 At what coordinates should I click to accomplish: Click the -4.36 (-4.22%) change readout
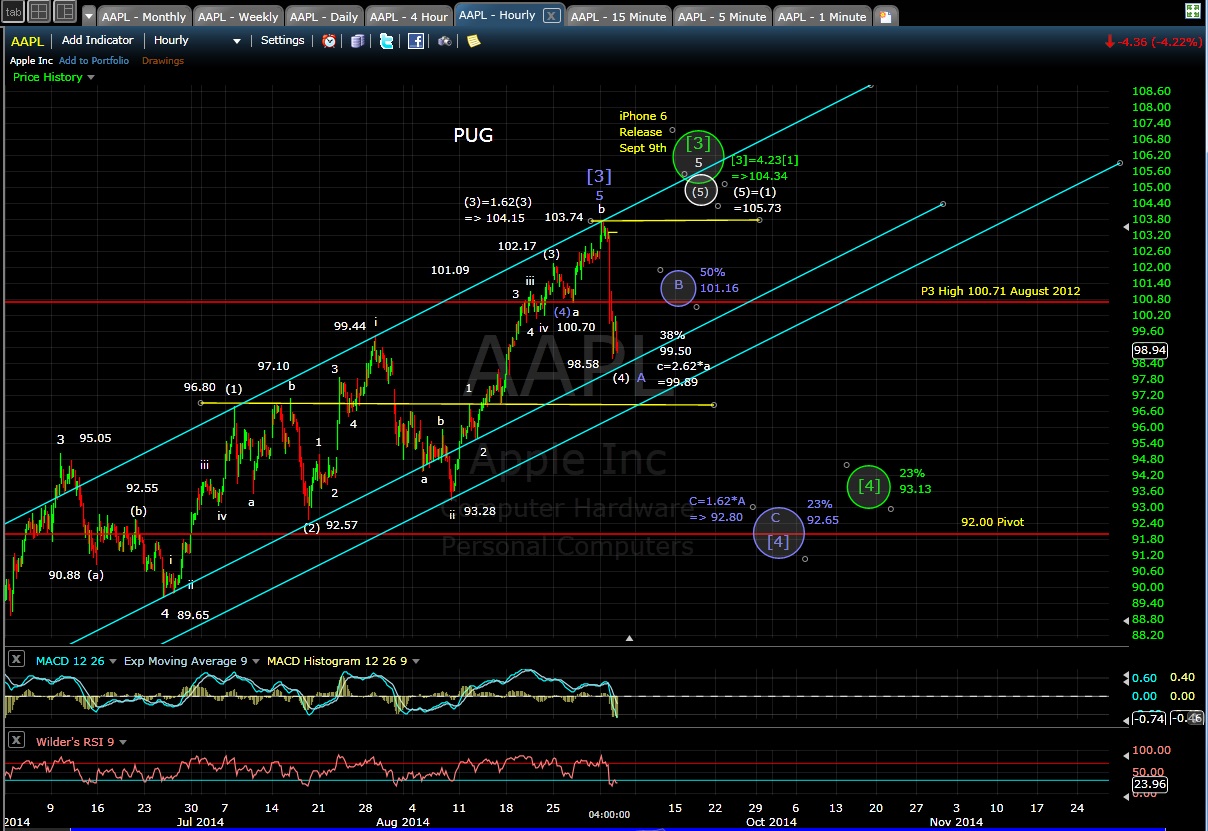(1153, 41)
